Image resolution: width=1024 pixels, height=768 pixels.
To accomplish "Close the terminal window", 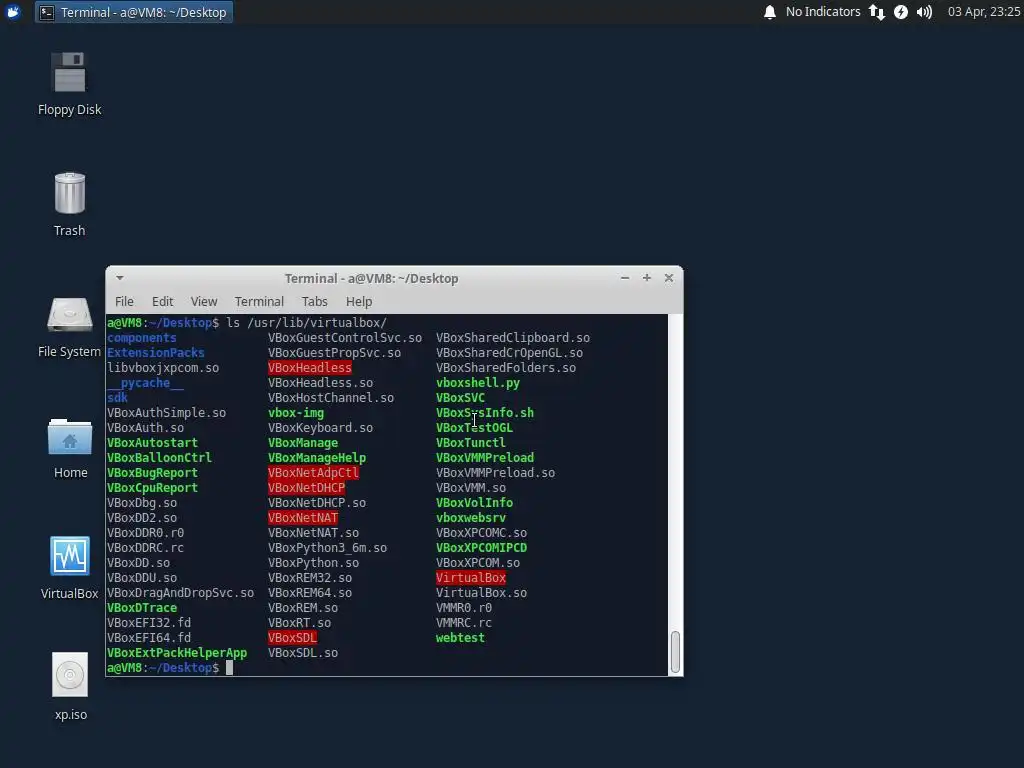I will [669, 278].
